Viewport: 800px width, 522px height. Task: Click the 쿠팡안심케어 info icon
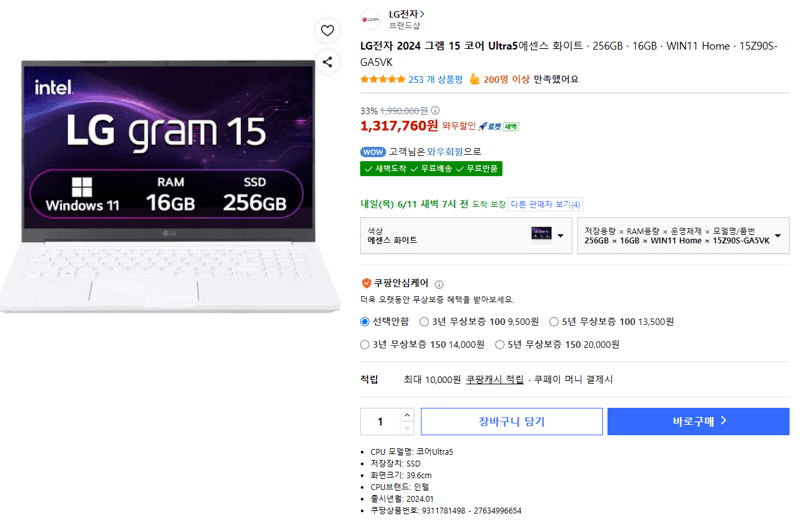439,284
